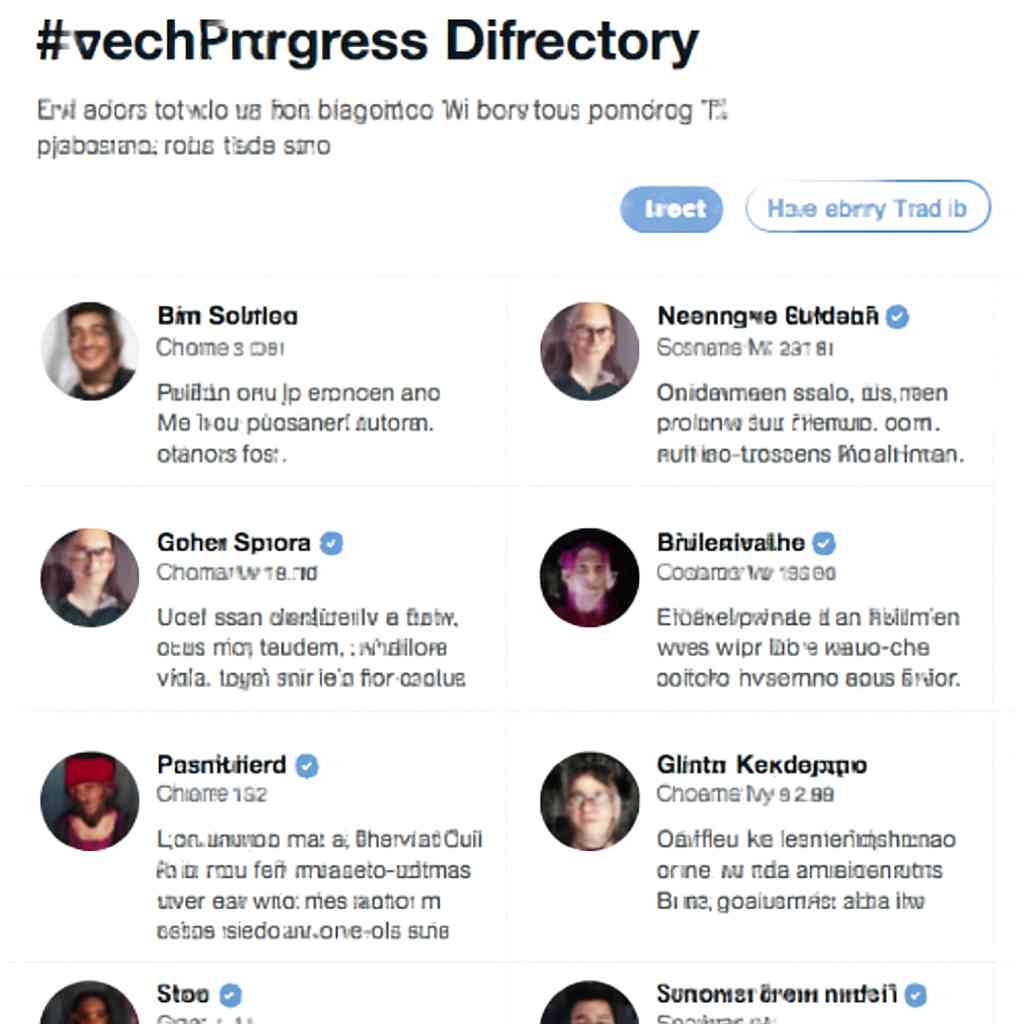The height and width of the screenshot is (1024, 1024).
Task: Click the Bhilevivalhe verified checkmark badge
Action: [x=823, y=543]
